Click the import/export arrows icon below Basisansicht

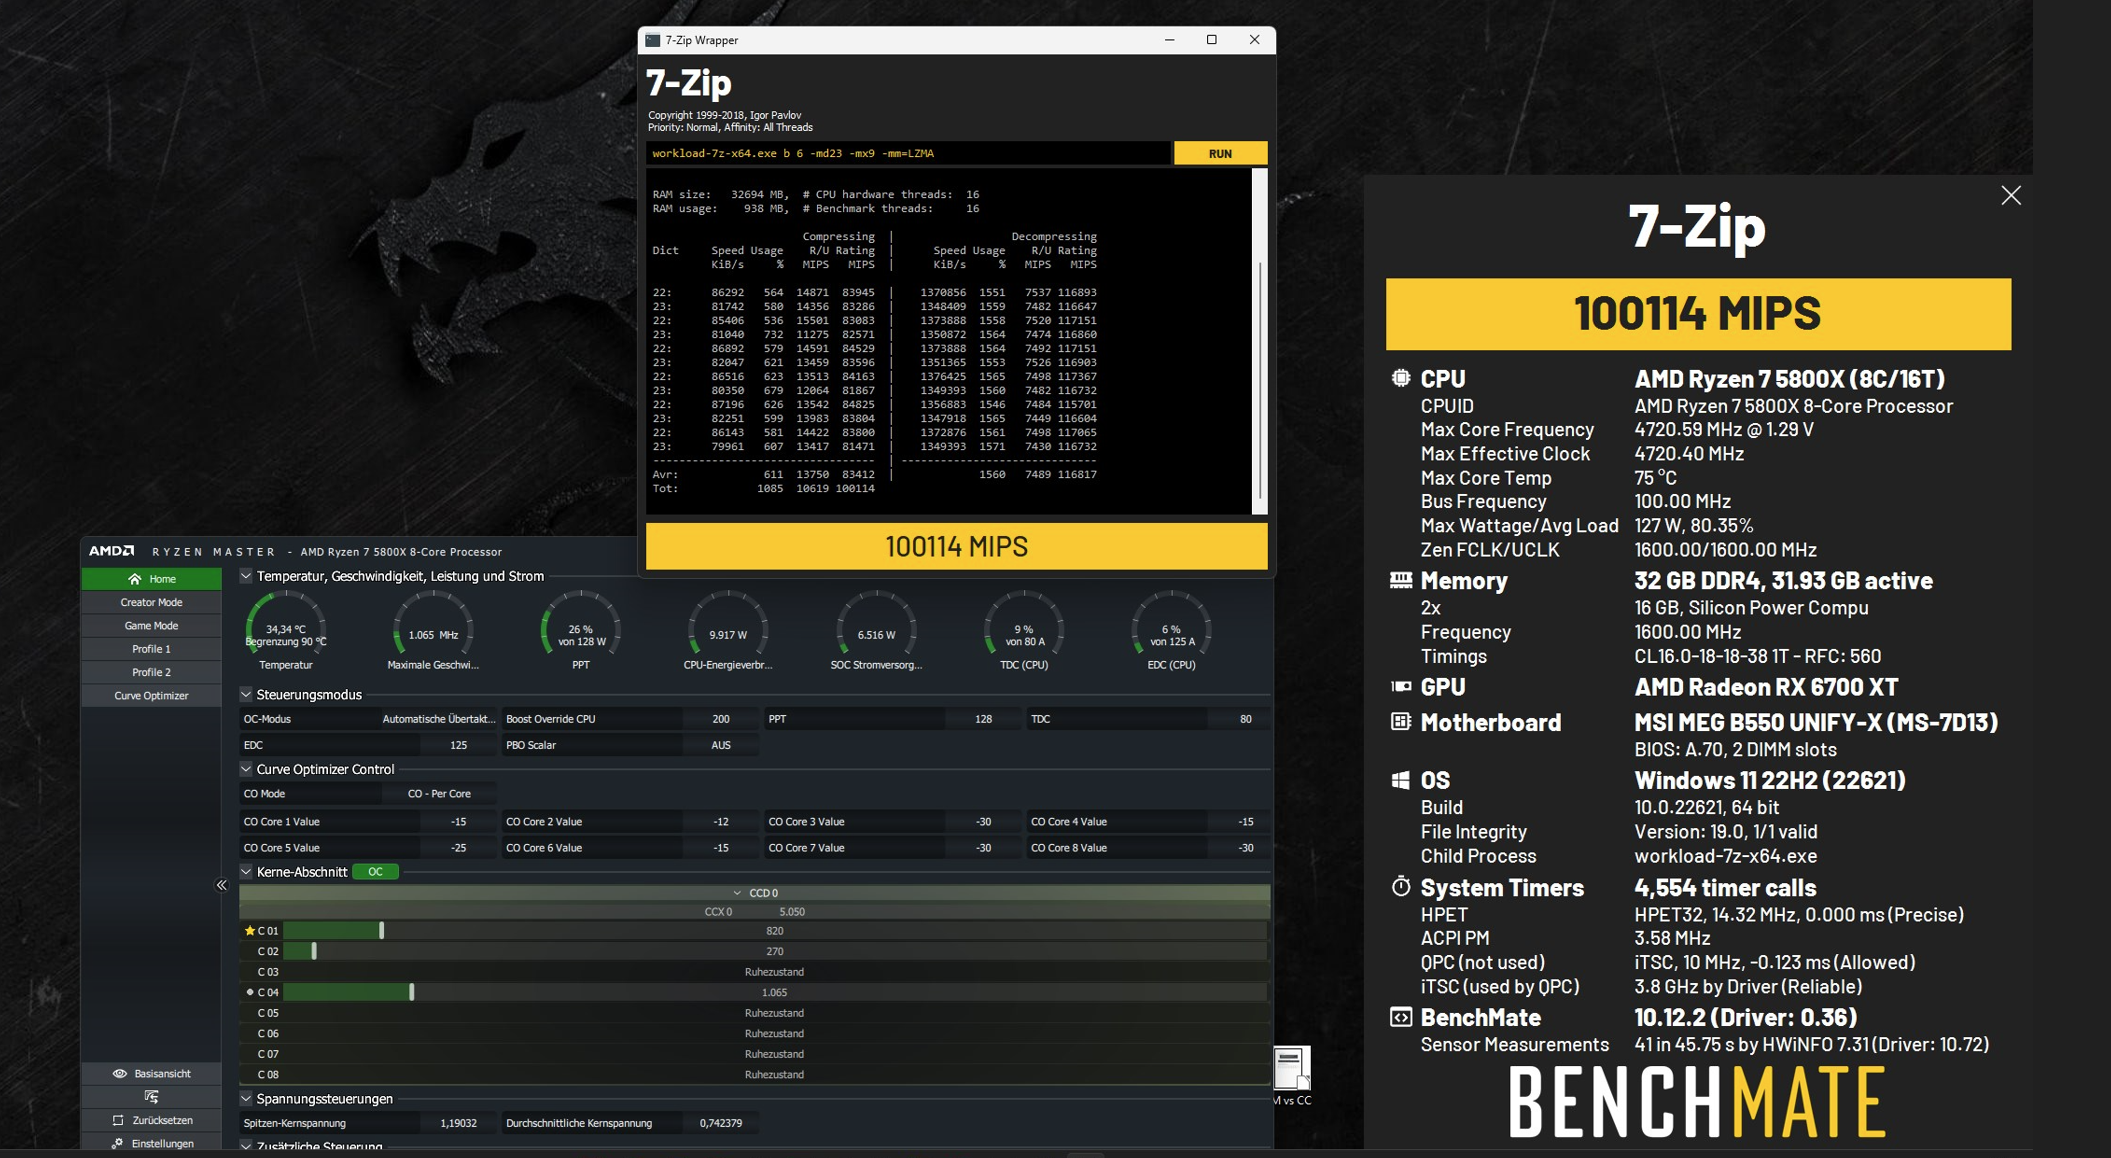tap(151, 1096)
